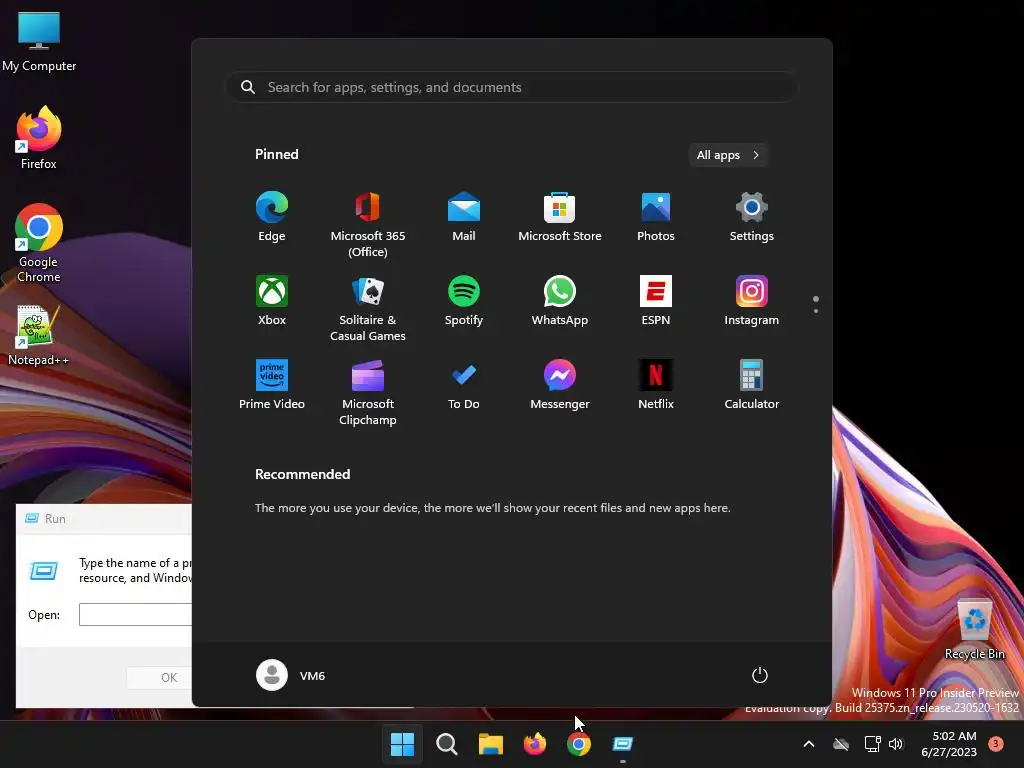This screenshot has width=1024, height=768.
Task: Open the Calculator app
Action: [x=752, y=385]
